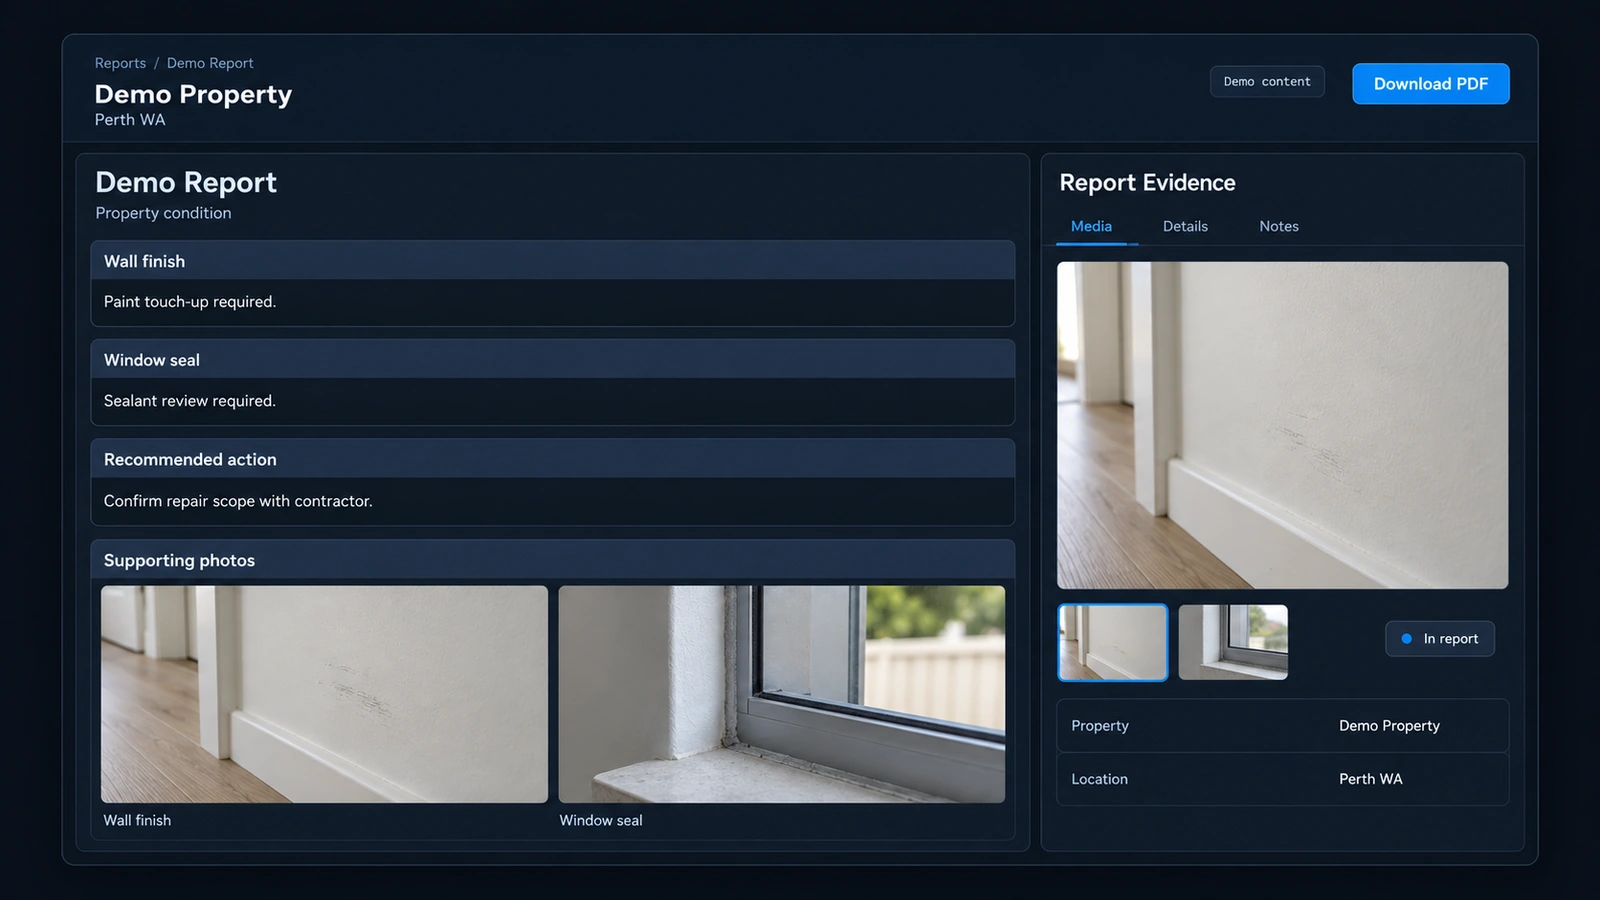Click the Supporting photos section header
Viewport: 1600px width, 900px height.
553,560
